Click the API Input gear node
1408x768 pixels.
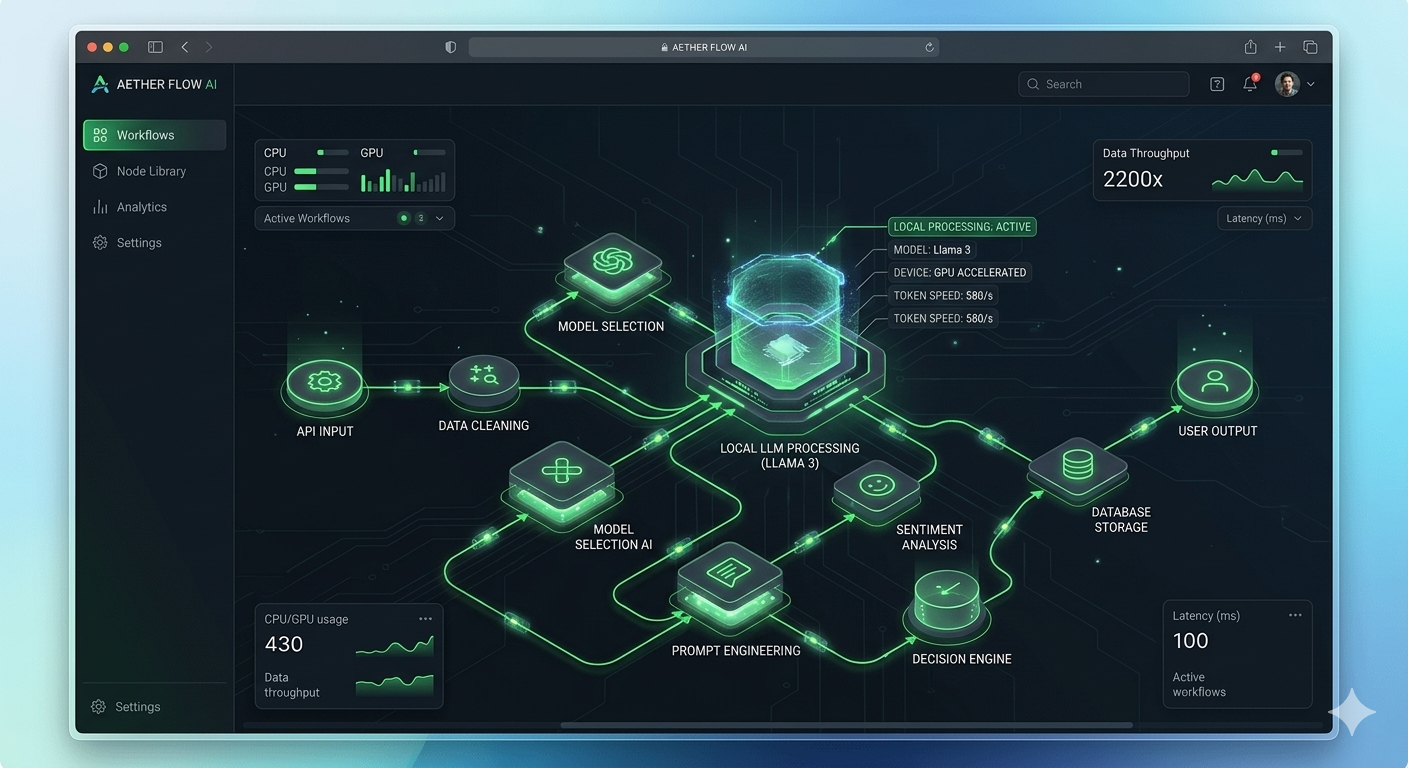(324, 381)
